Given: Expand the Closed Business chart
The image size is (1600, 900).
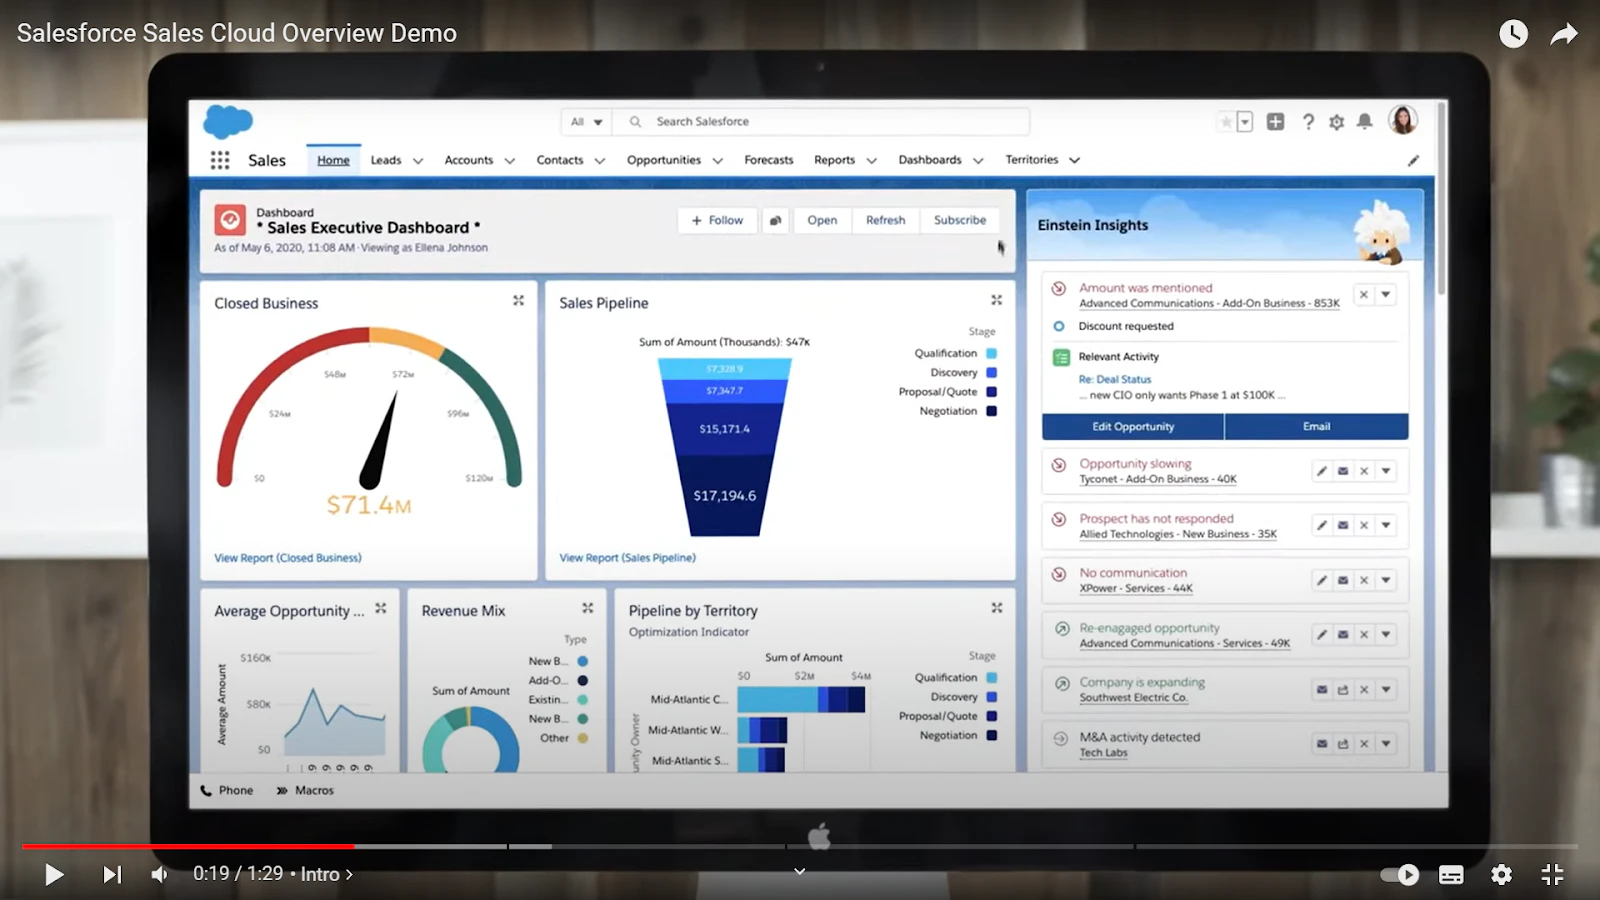Looking at the screenshot, I should 518,300.
